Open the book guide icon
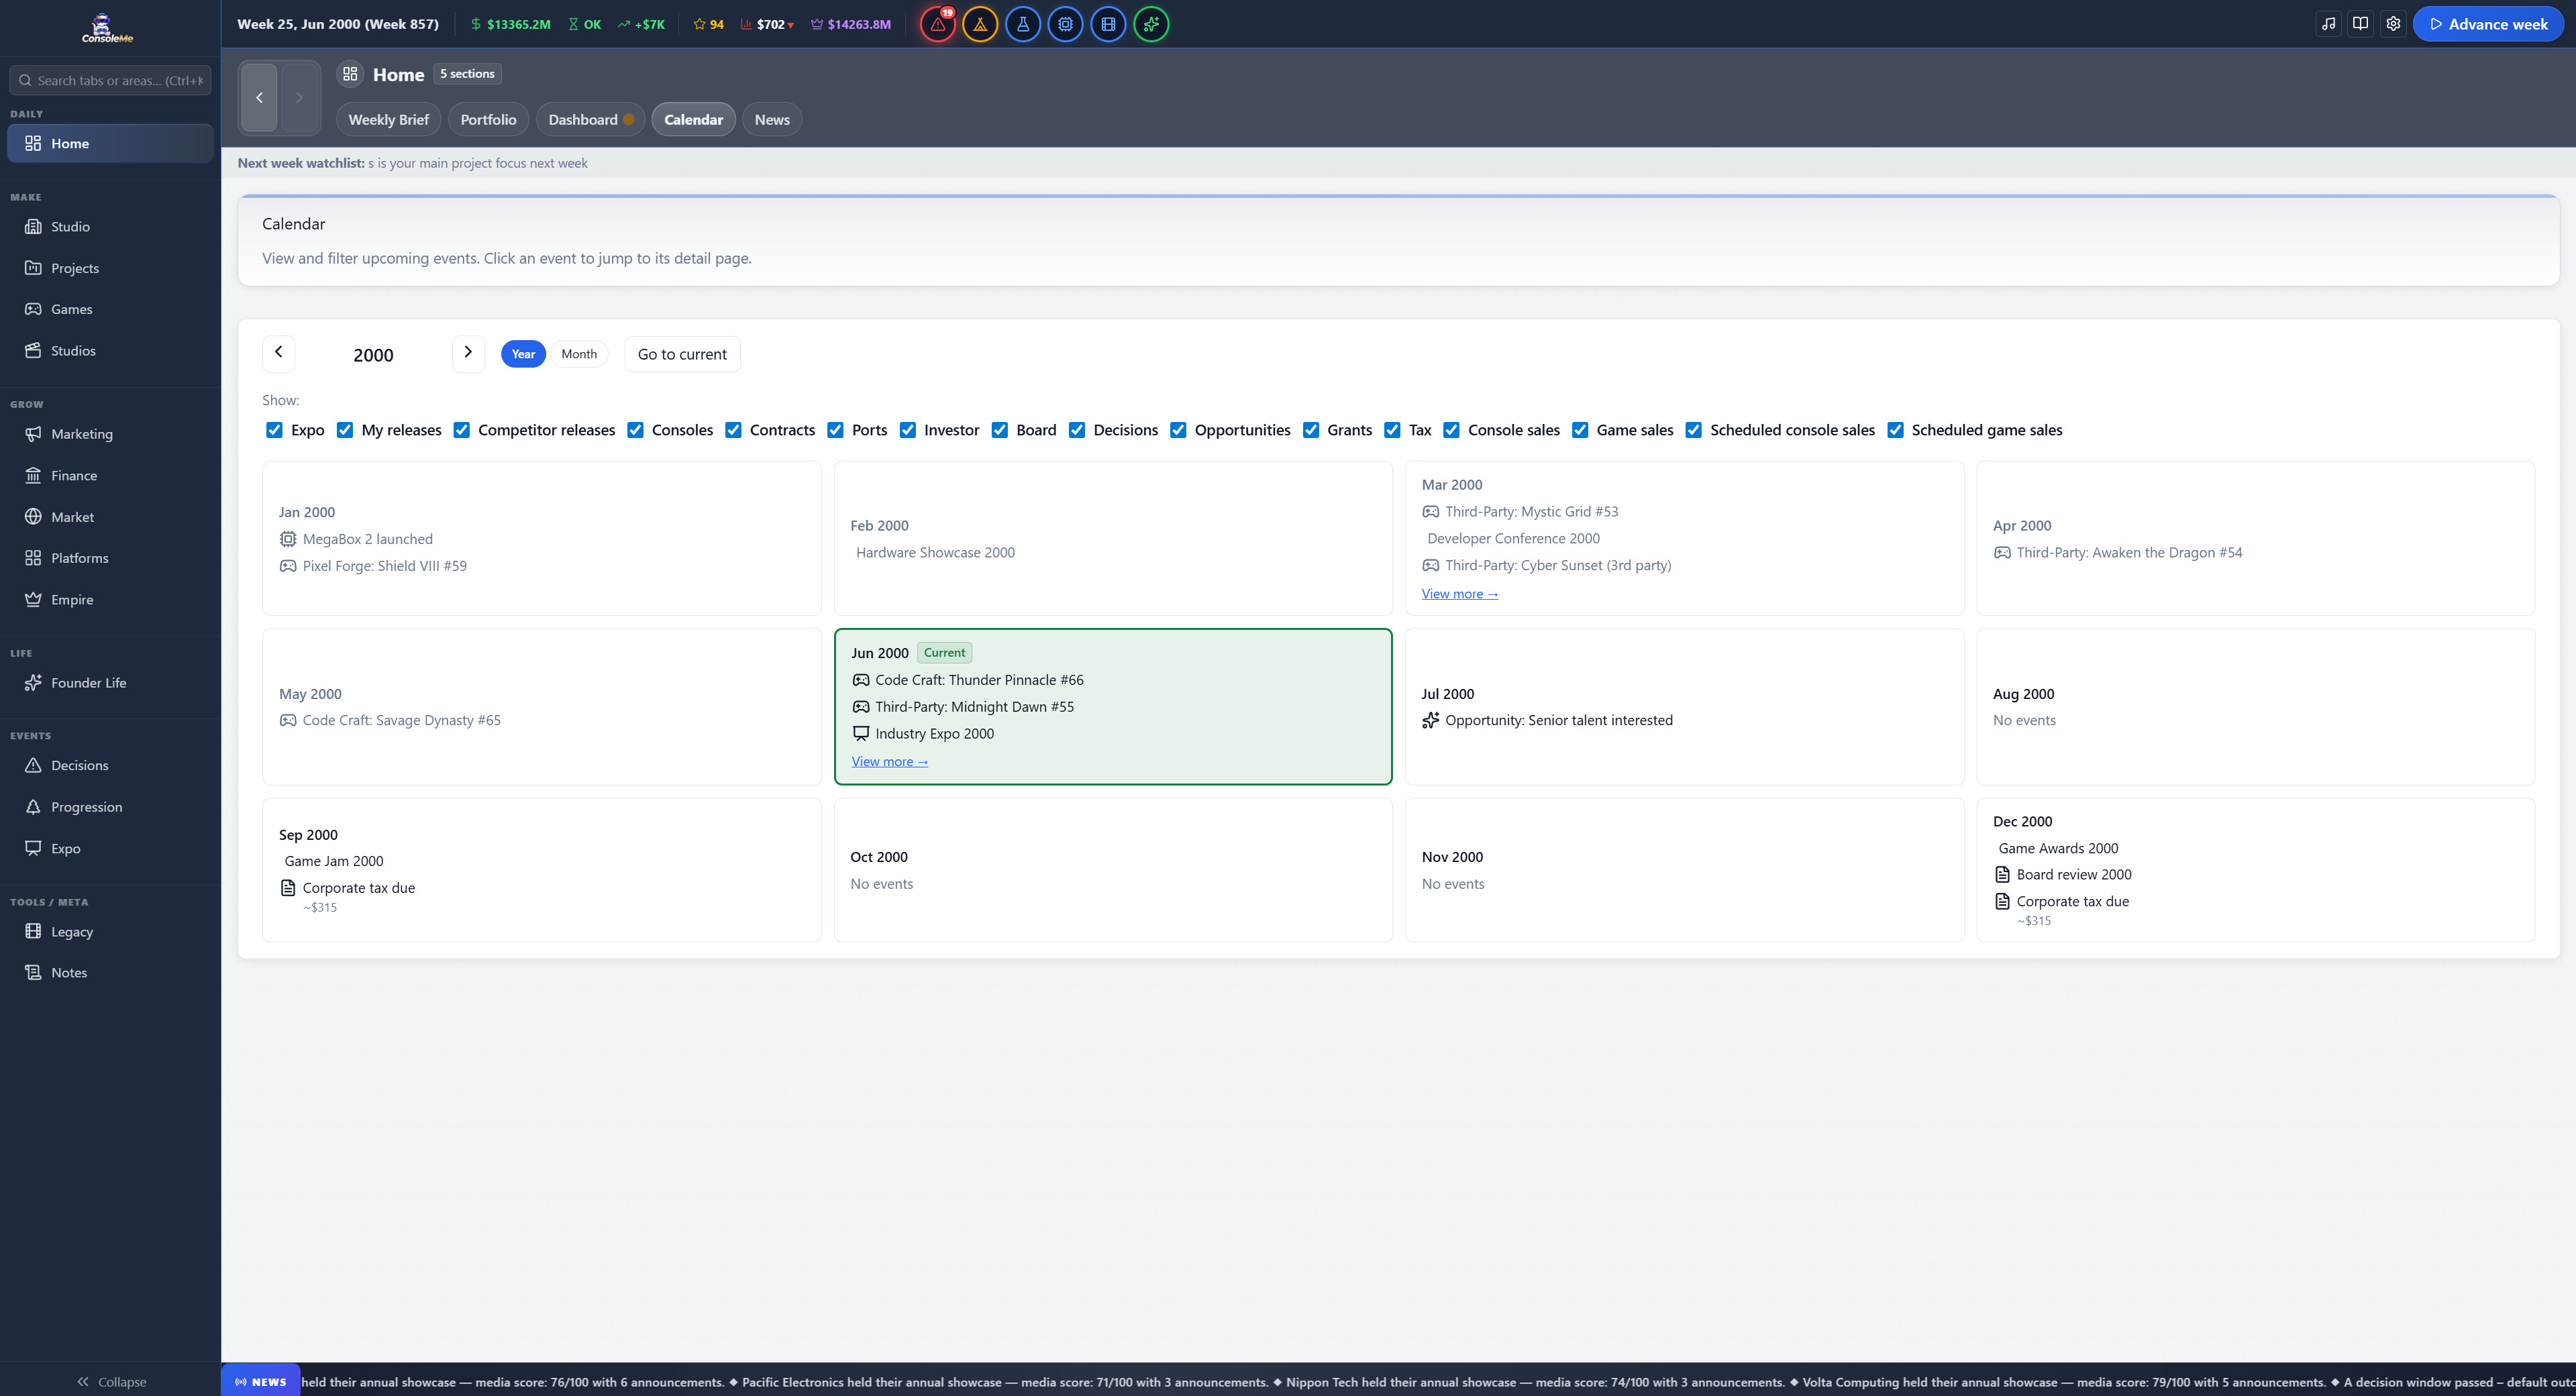The width and height of the screenshot is (2576, 1396). 2361,24
